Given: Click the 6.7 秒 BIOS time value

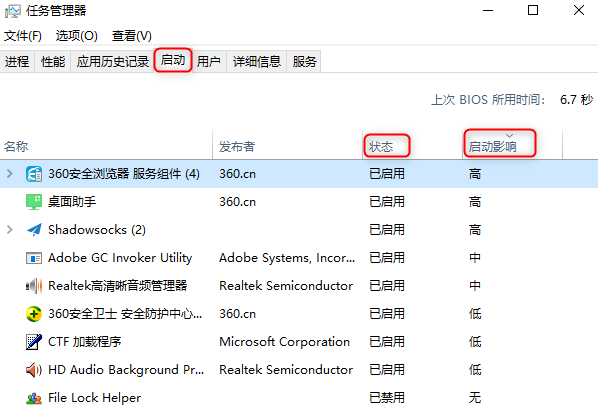Looking at the screenshot, I should pos(576,100).
